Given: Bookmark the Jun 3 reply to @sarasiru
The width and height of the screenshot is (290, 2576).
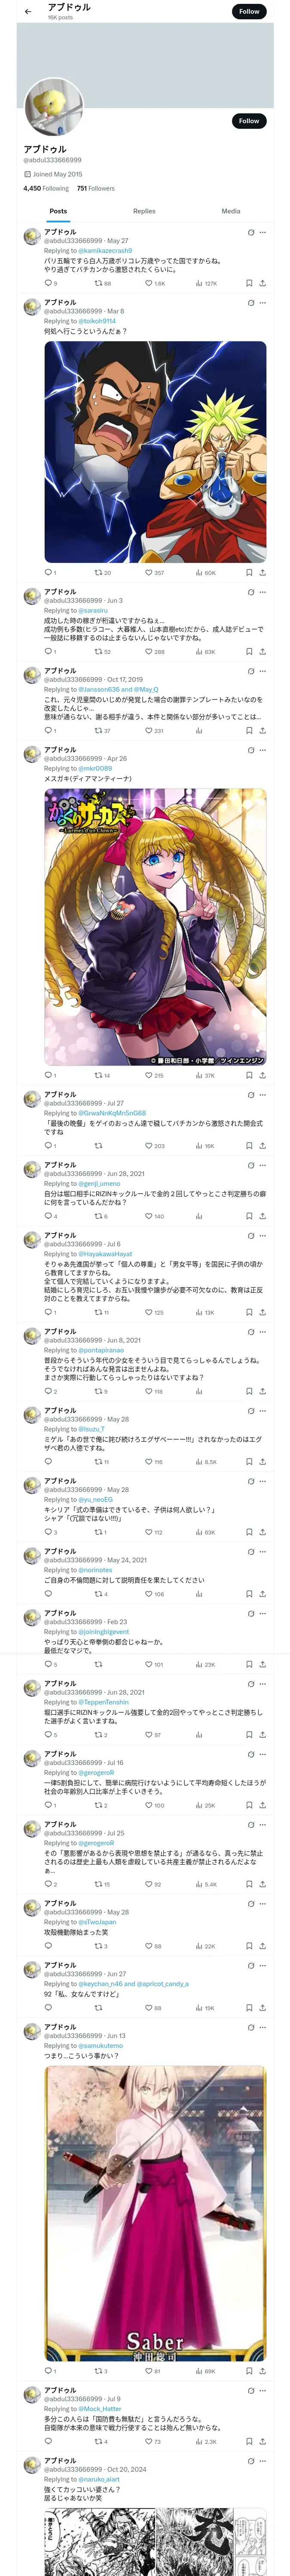Looking at the screenshot, I should click(x=249, y=651).
